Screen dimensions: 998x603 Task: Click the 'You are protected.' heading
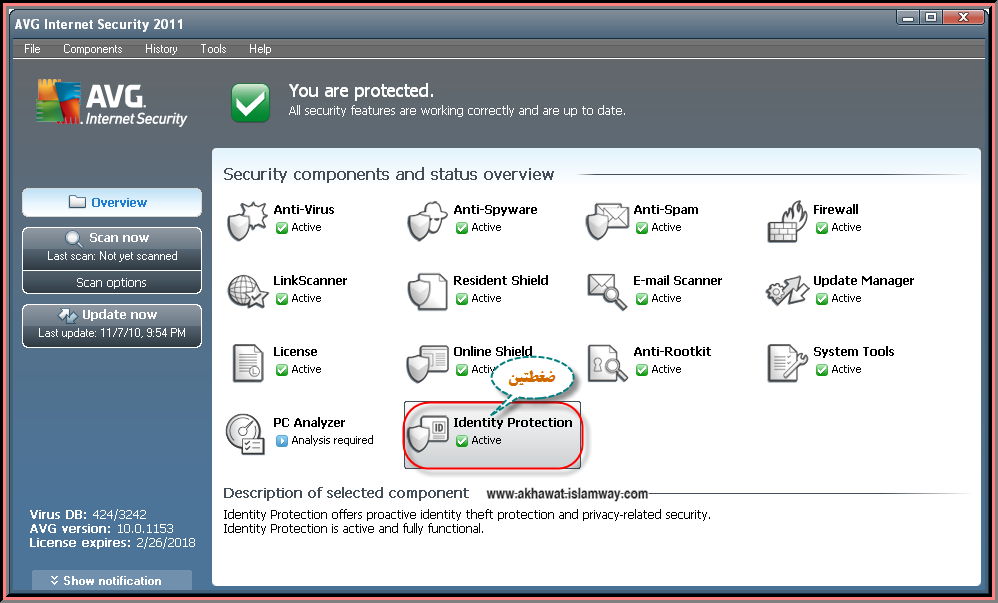click(x=362, y=91)
